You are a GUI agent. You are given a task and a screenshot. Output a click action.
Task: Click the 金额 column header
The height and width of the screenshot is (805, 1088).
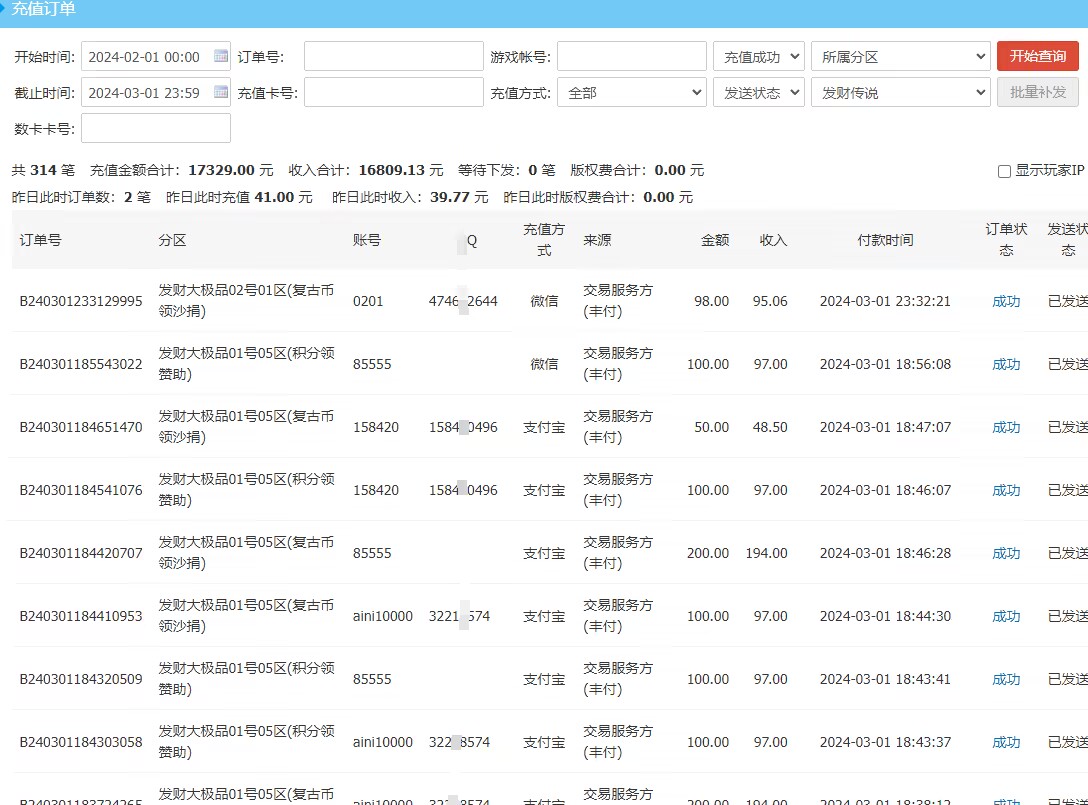tap(715, 240)
